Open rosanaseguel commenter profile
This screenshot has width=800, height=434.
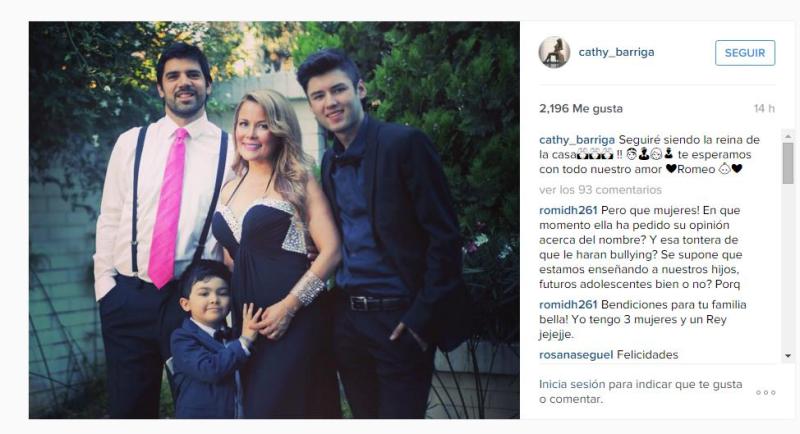pyautogui.click(x=576, y=354)
